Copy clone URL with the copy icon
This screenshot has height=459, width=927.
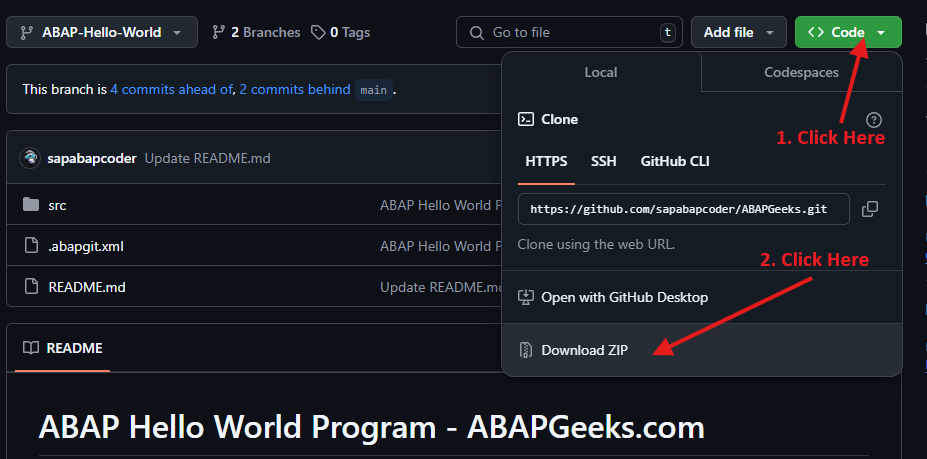[870, 209]
